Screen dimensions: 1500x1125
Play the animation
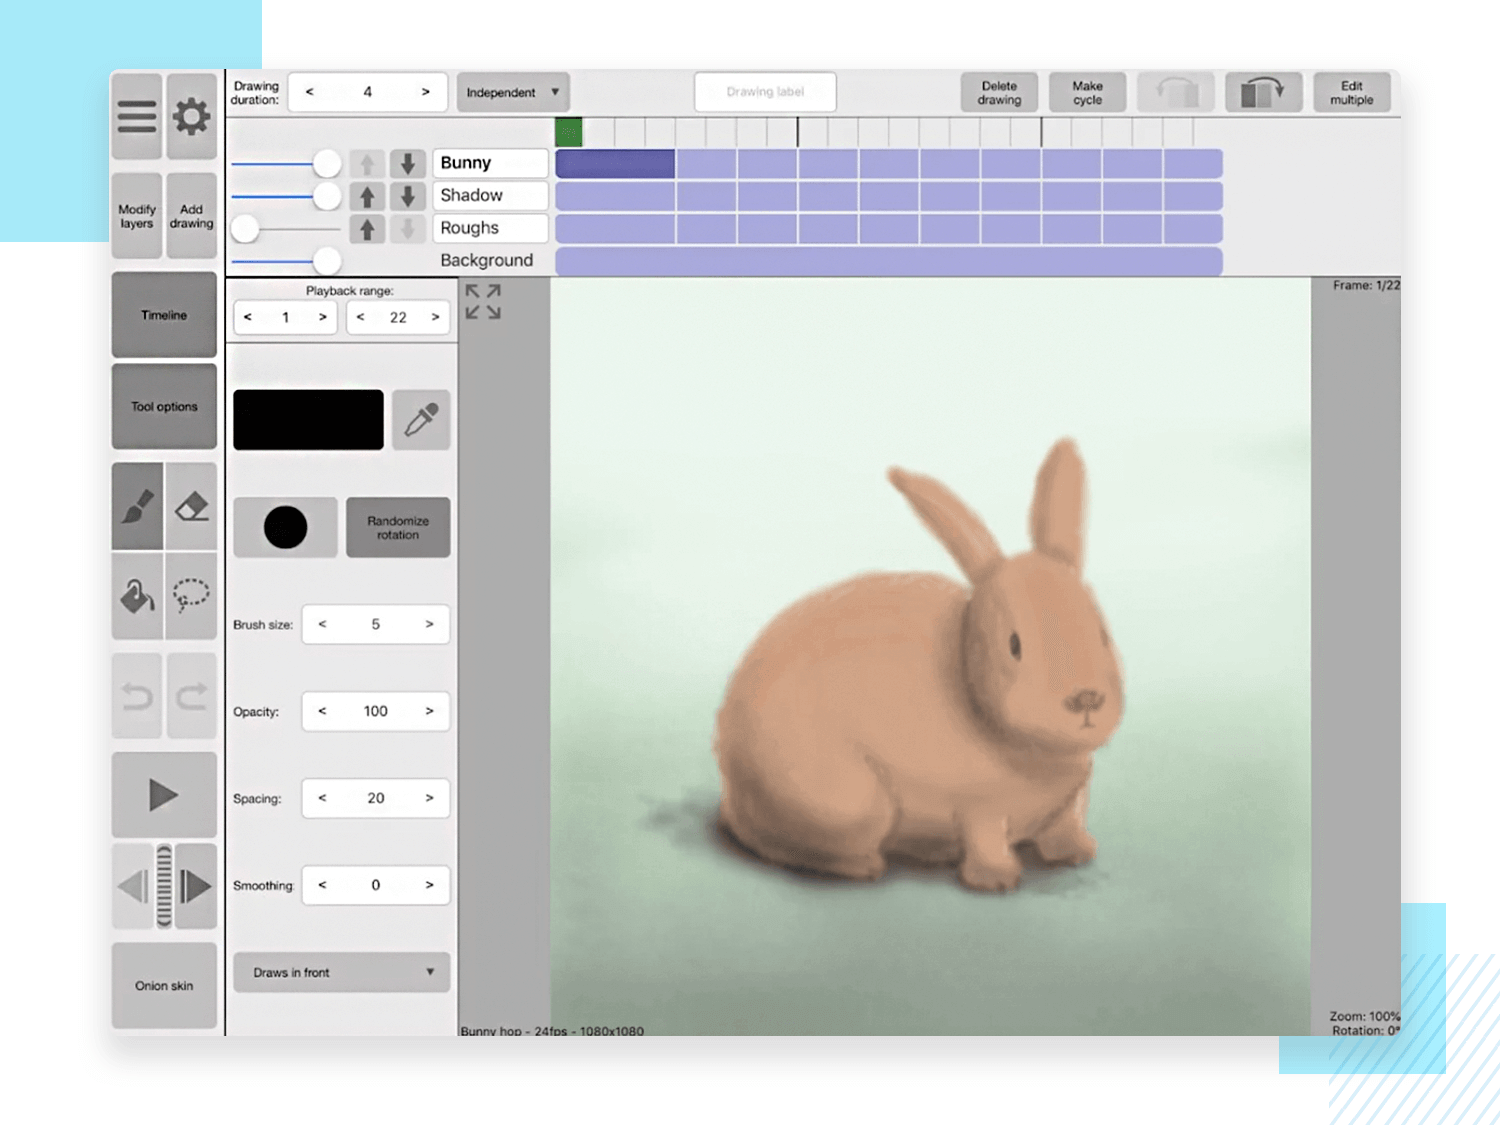[x=164, y=795]
